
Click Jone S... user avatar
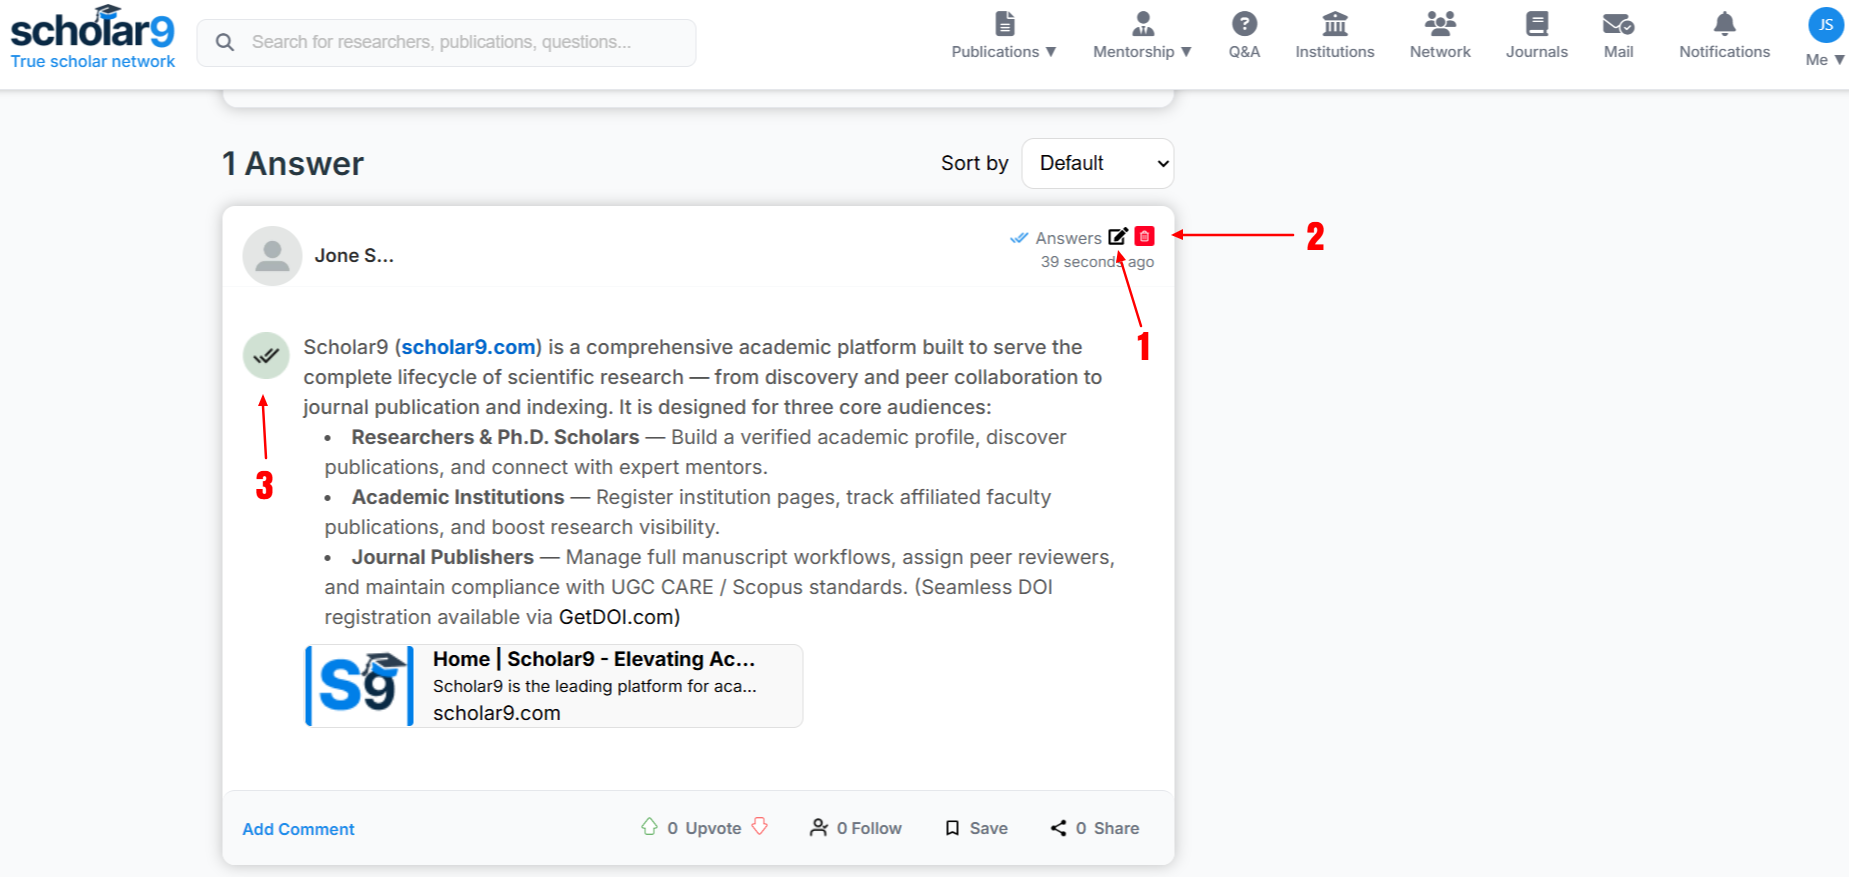click(x=272, y=256)
